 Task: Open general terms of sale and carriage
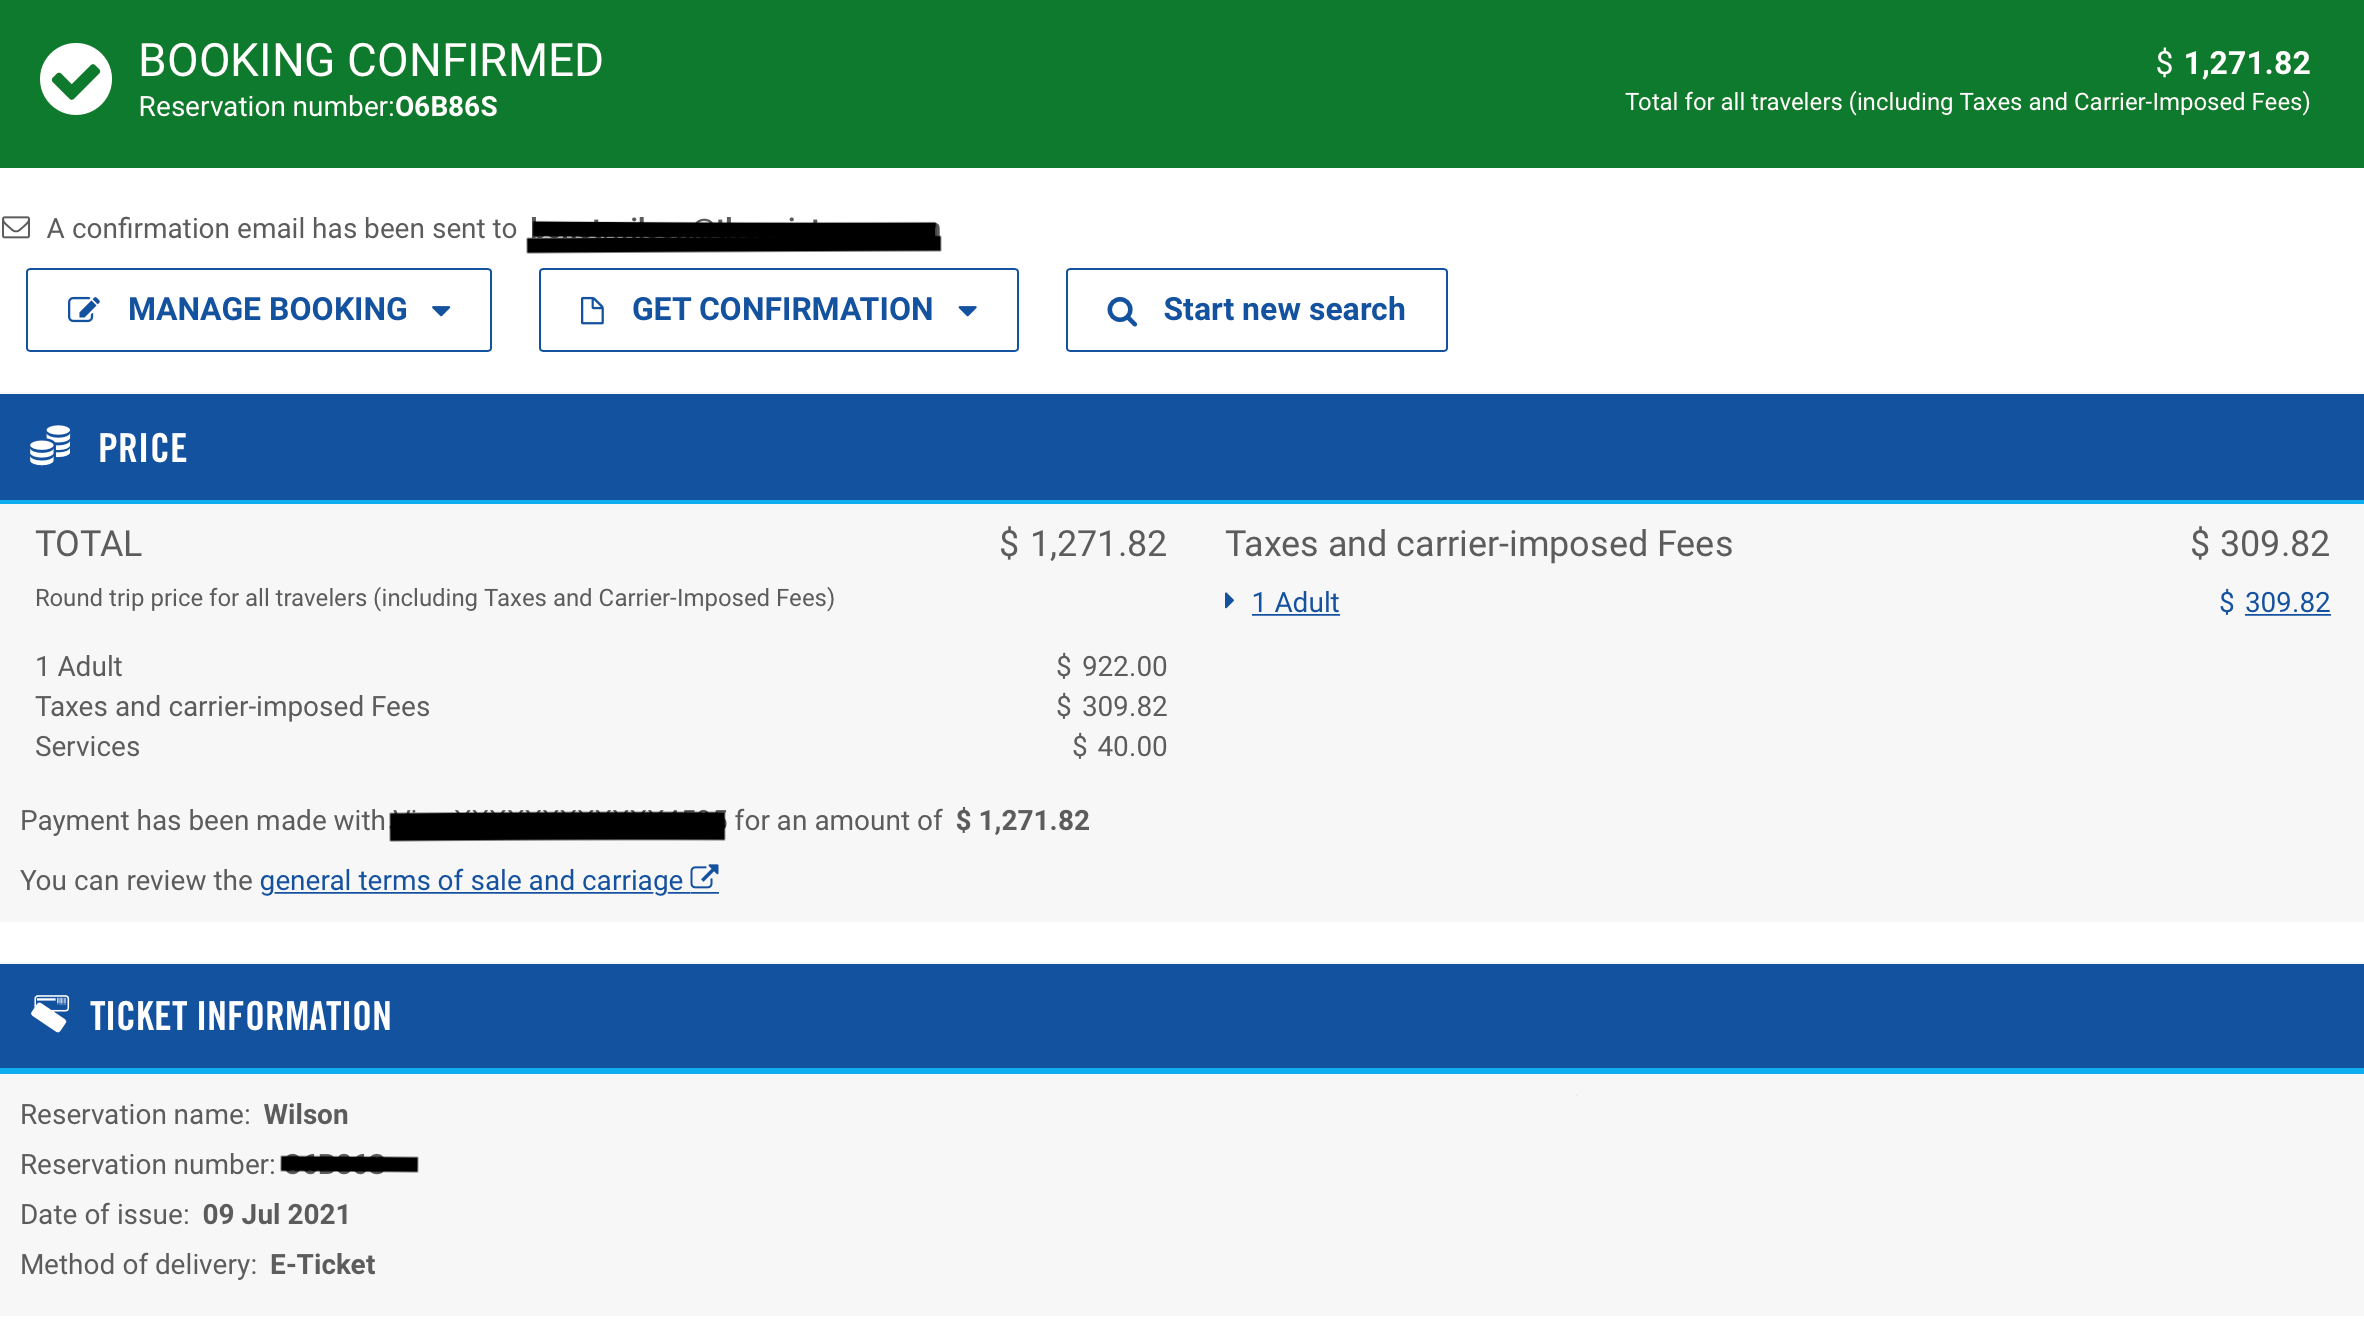(470, 880)
